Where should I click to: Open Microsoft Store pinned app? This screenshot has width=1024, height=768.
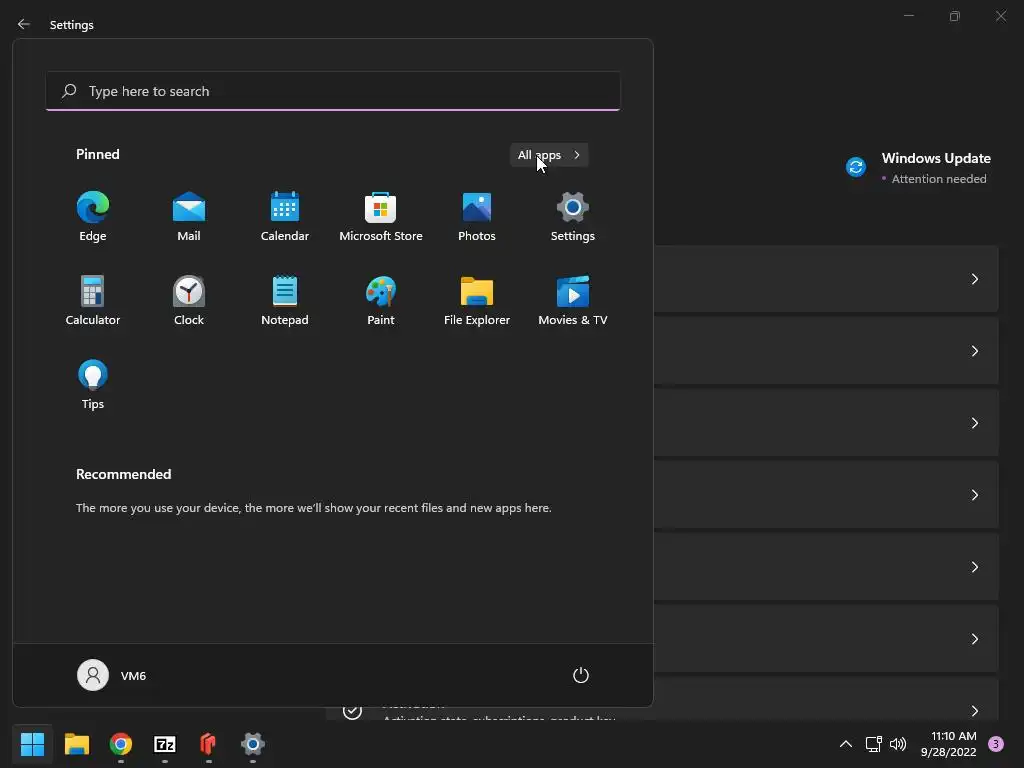coord(381,217)
